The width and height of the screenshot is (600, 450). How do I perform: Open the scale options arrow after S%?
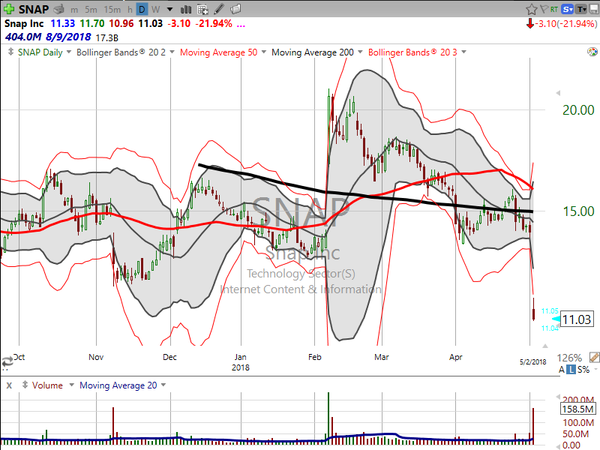pyautogui.click(x=596, y=370)
